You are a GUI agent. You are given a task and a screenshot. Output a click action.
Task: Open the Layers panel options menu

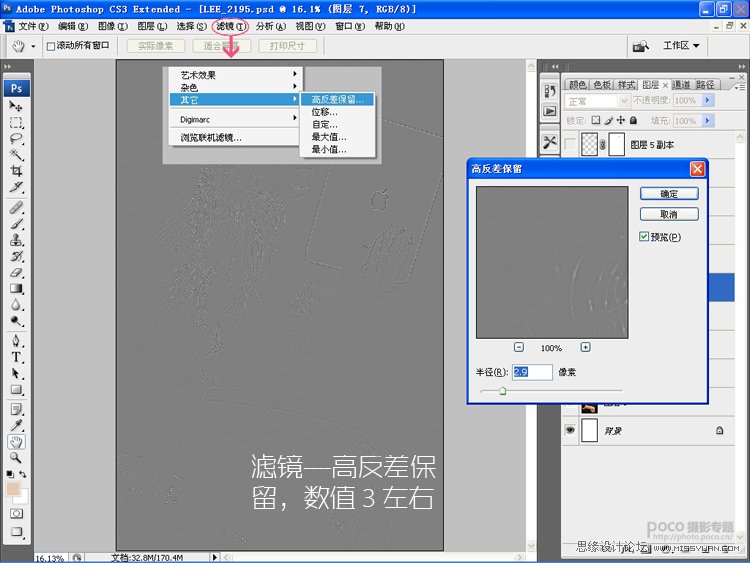[x=739, y=88]
